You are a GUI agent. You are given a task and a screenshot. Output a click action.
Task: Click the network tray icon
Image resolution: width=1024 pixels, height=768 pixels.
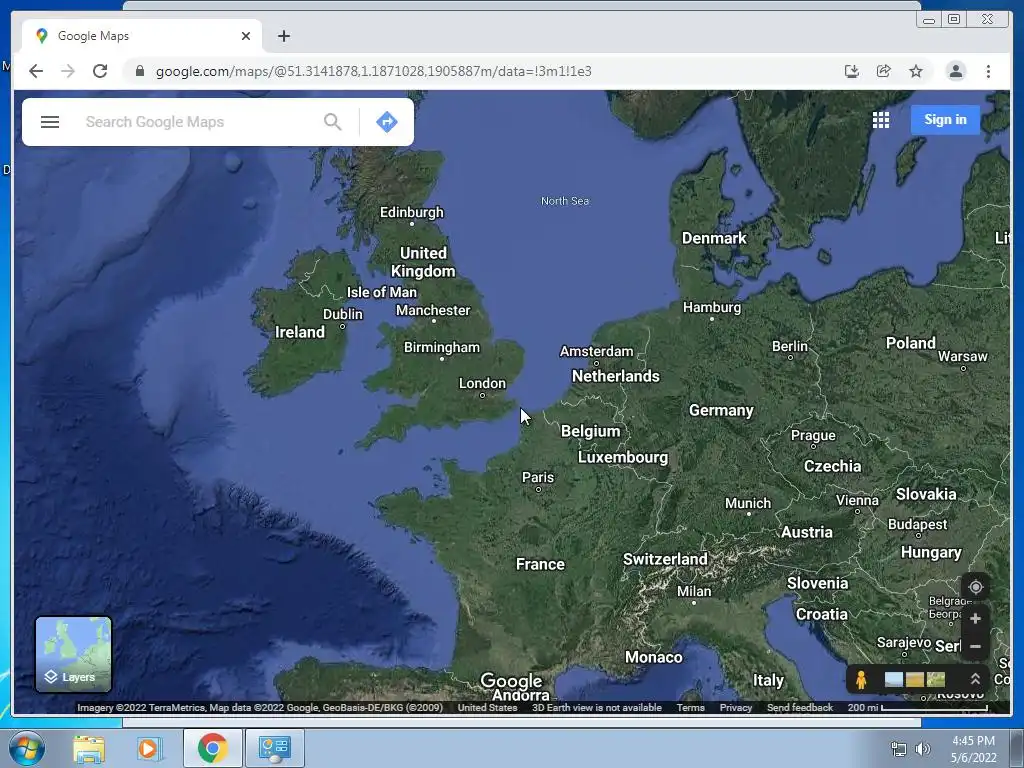coord(899,749)
